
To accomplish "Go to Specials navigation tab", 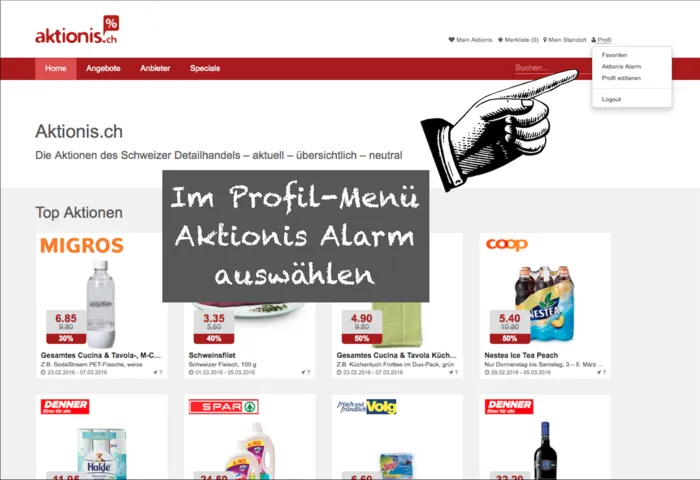I will [x=205, y=68].
